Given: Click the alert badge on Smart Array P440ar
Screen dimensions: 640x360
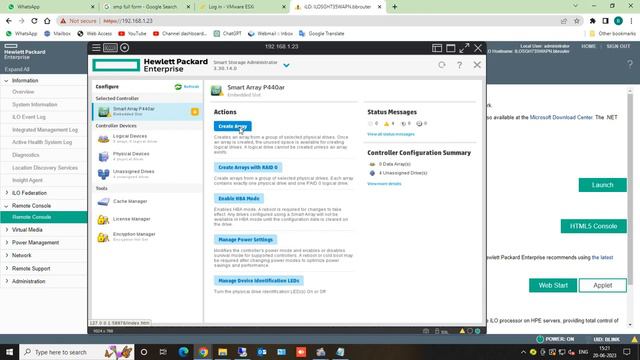Looking at the screenshot, I should tap(195, 111).
